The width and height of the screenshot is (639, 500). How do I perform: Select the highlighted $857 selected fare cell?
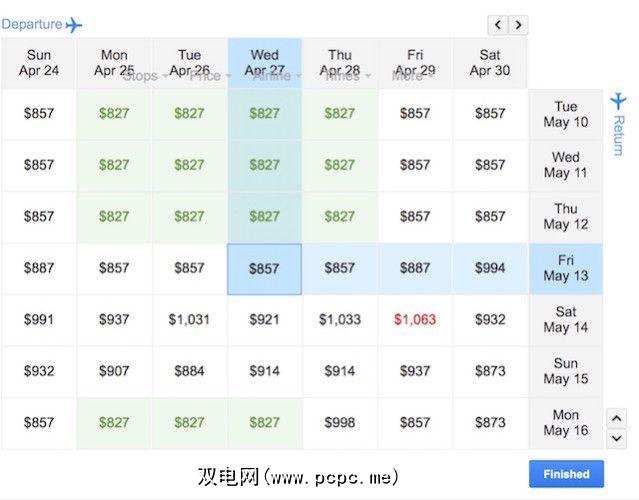pyautogui.click(x=265, y=268)
